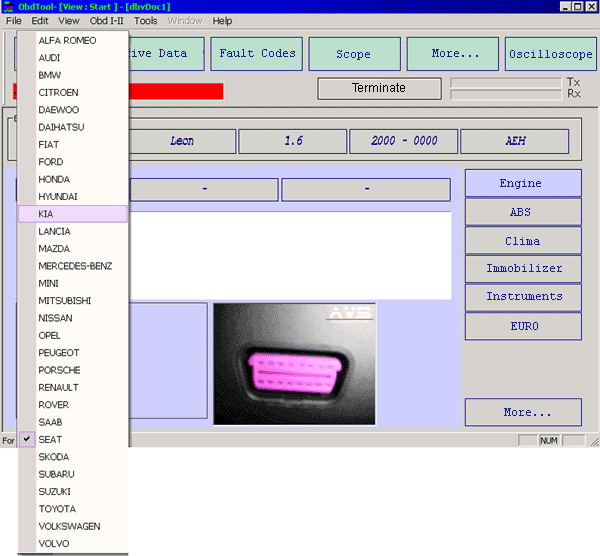Select MINI in the brand list
Screen dimensions: 600x556
(x=73, y=283)
